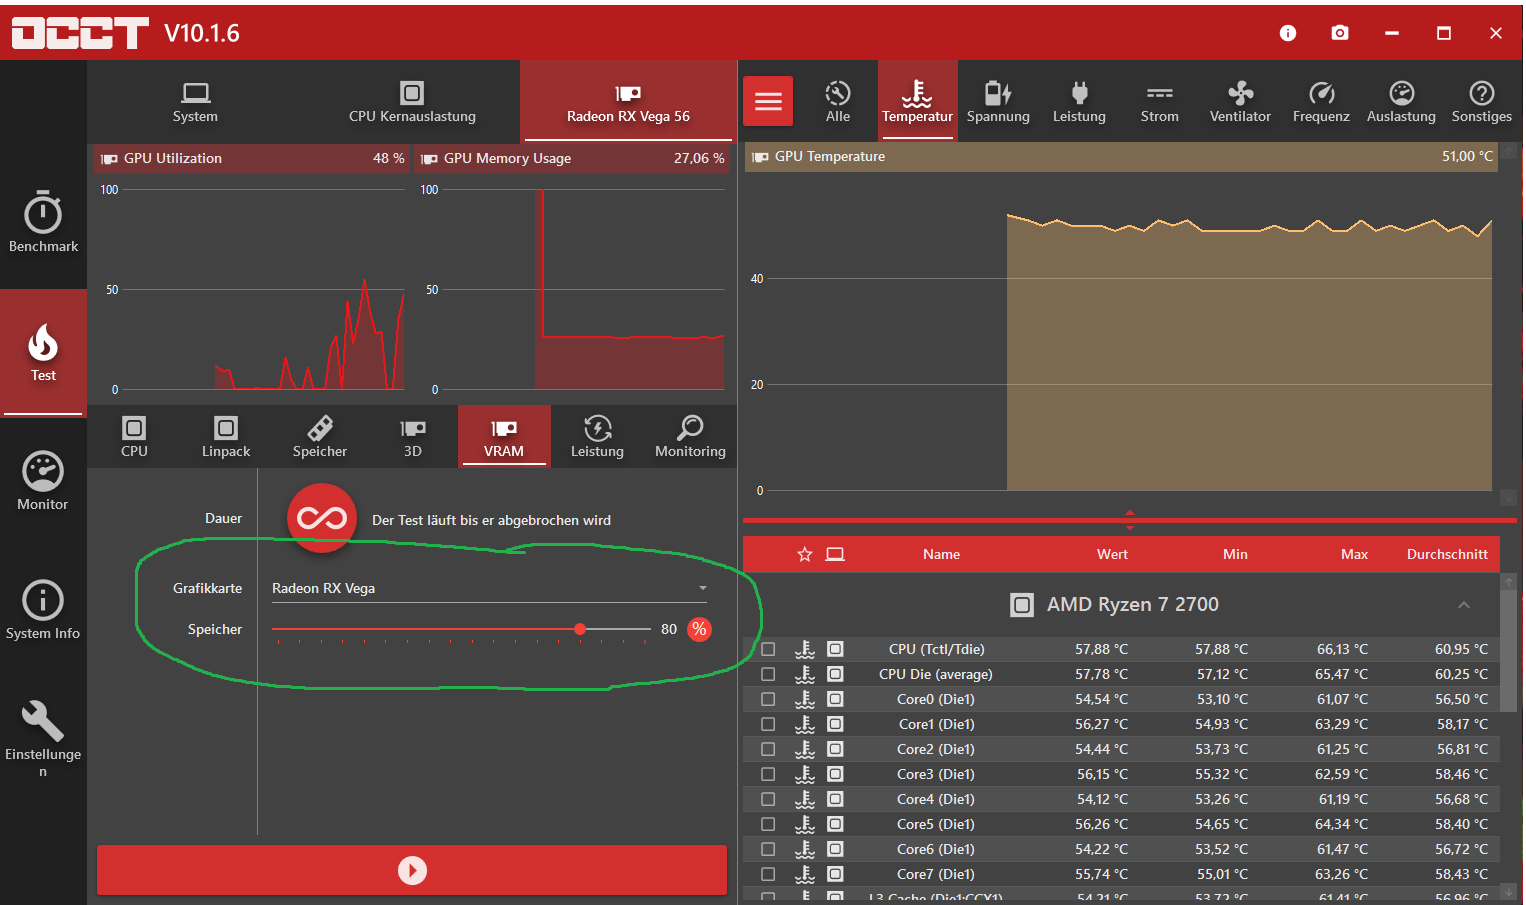Viewport: 1526px width, 905px height.
Task: Open the Monitor gauge section
Action: click(x=43, y=481)
